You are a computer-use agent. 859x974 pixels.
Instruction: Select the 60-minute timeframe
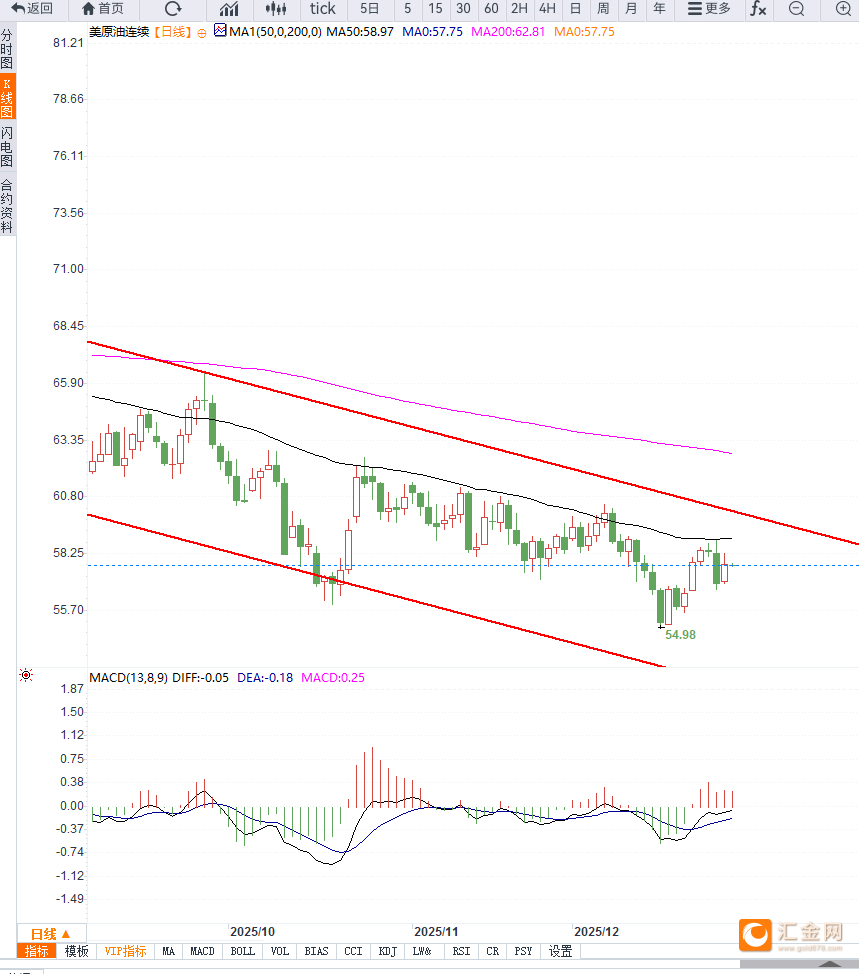click(491, 9)
